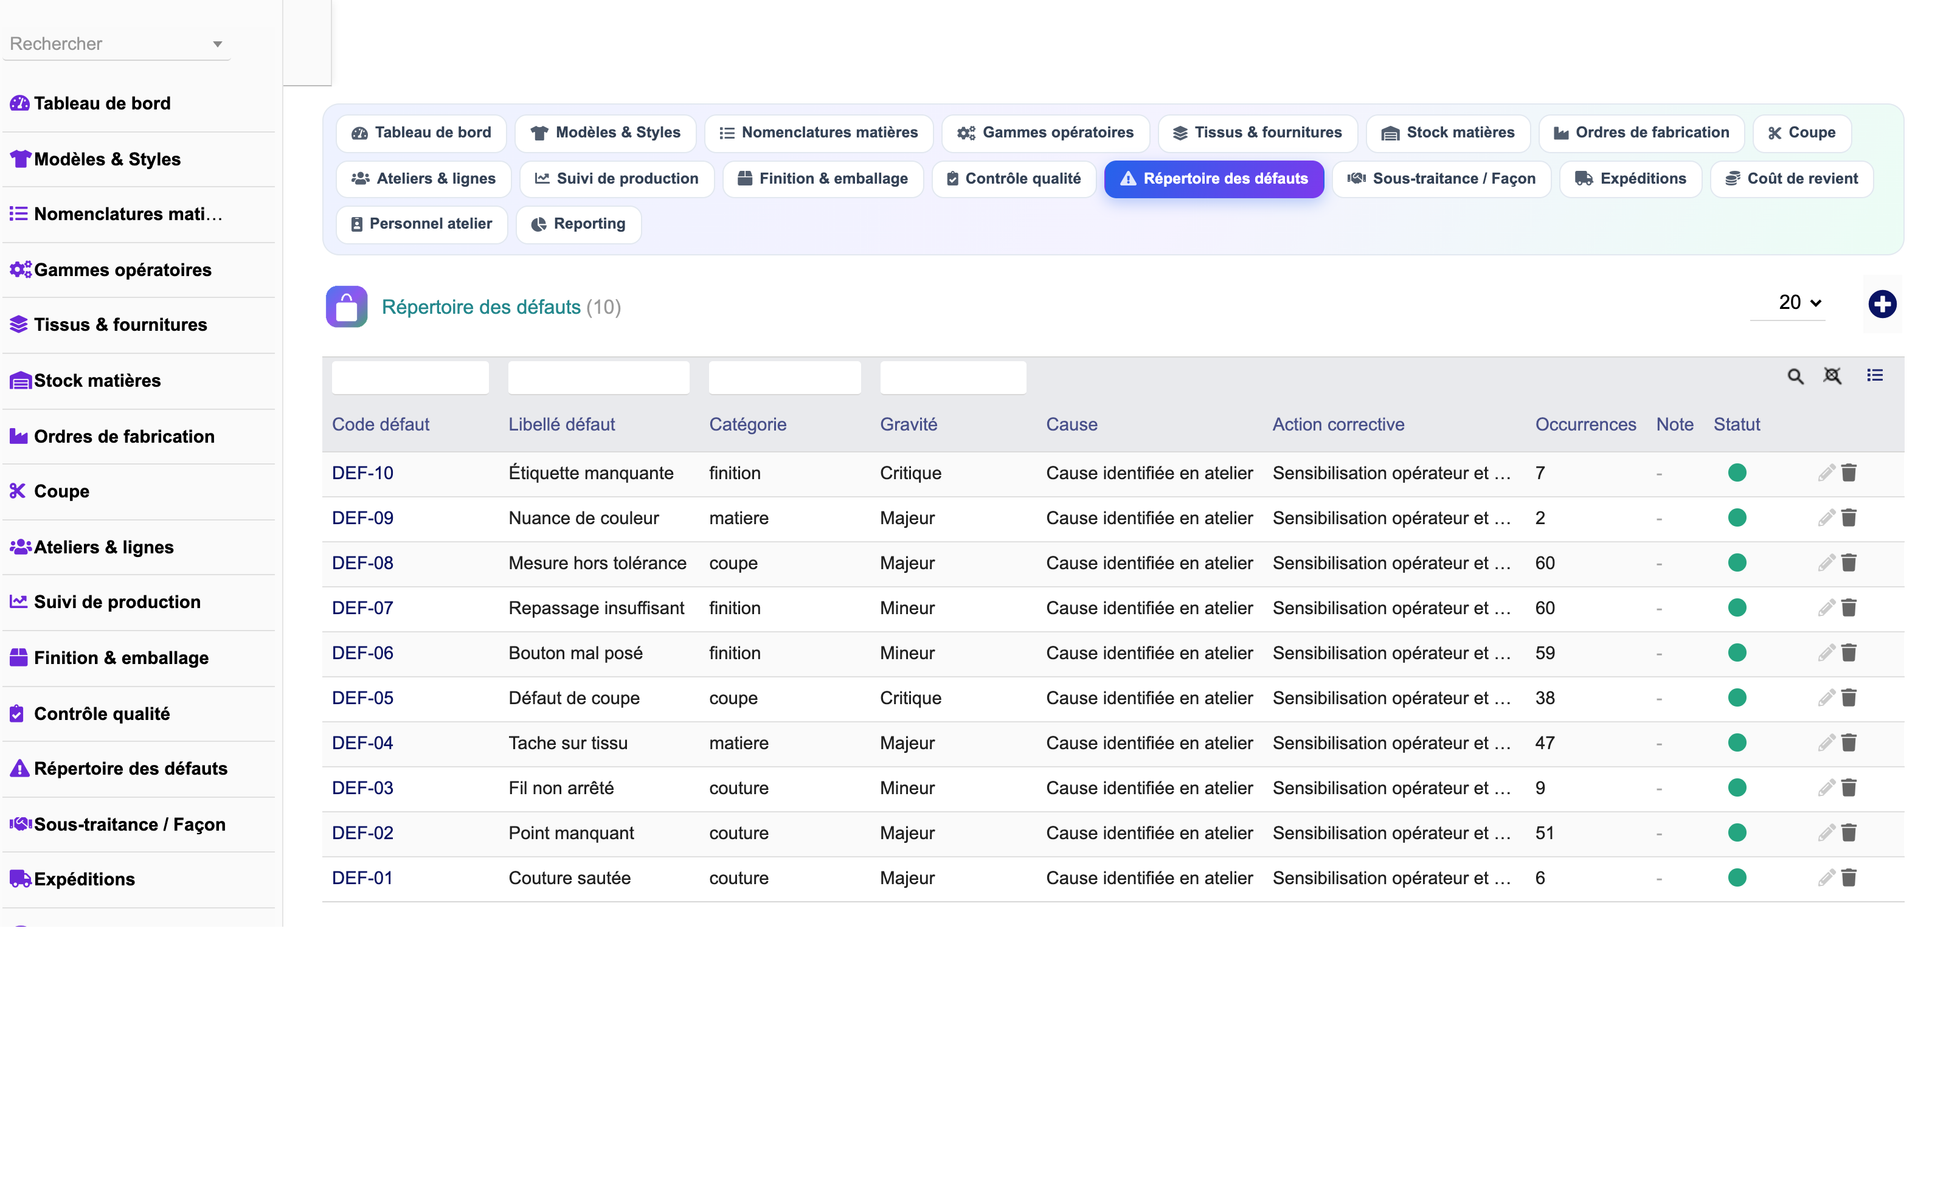
Task: Open DEF-07 defect link
Action: click(362, 608)
